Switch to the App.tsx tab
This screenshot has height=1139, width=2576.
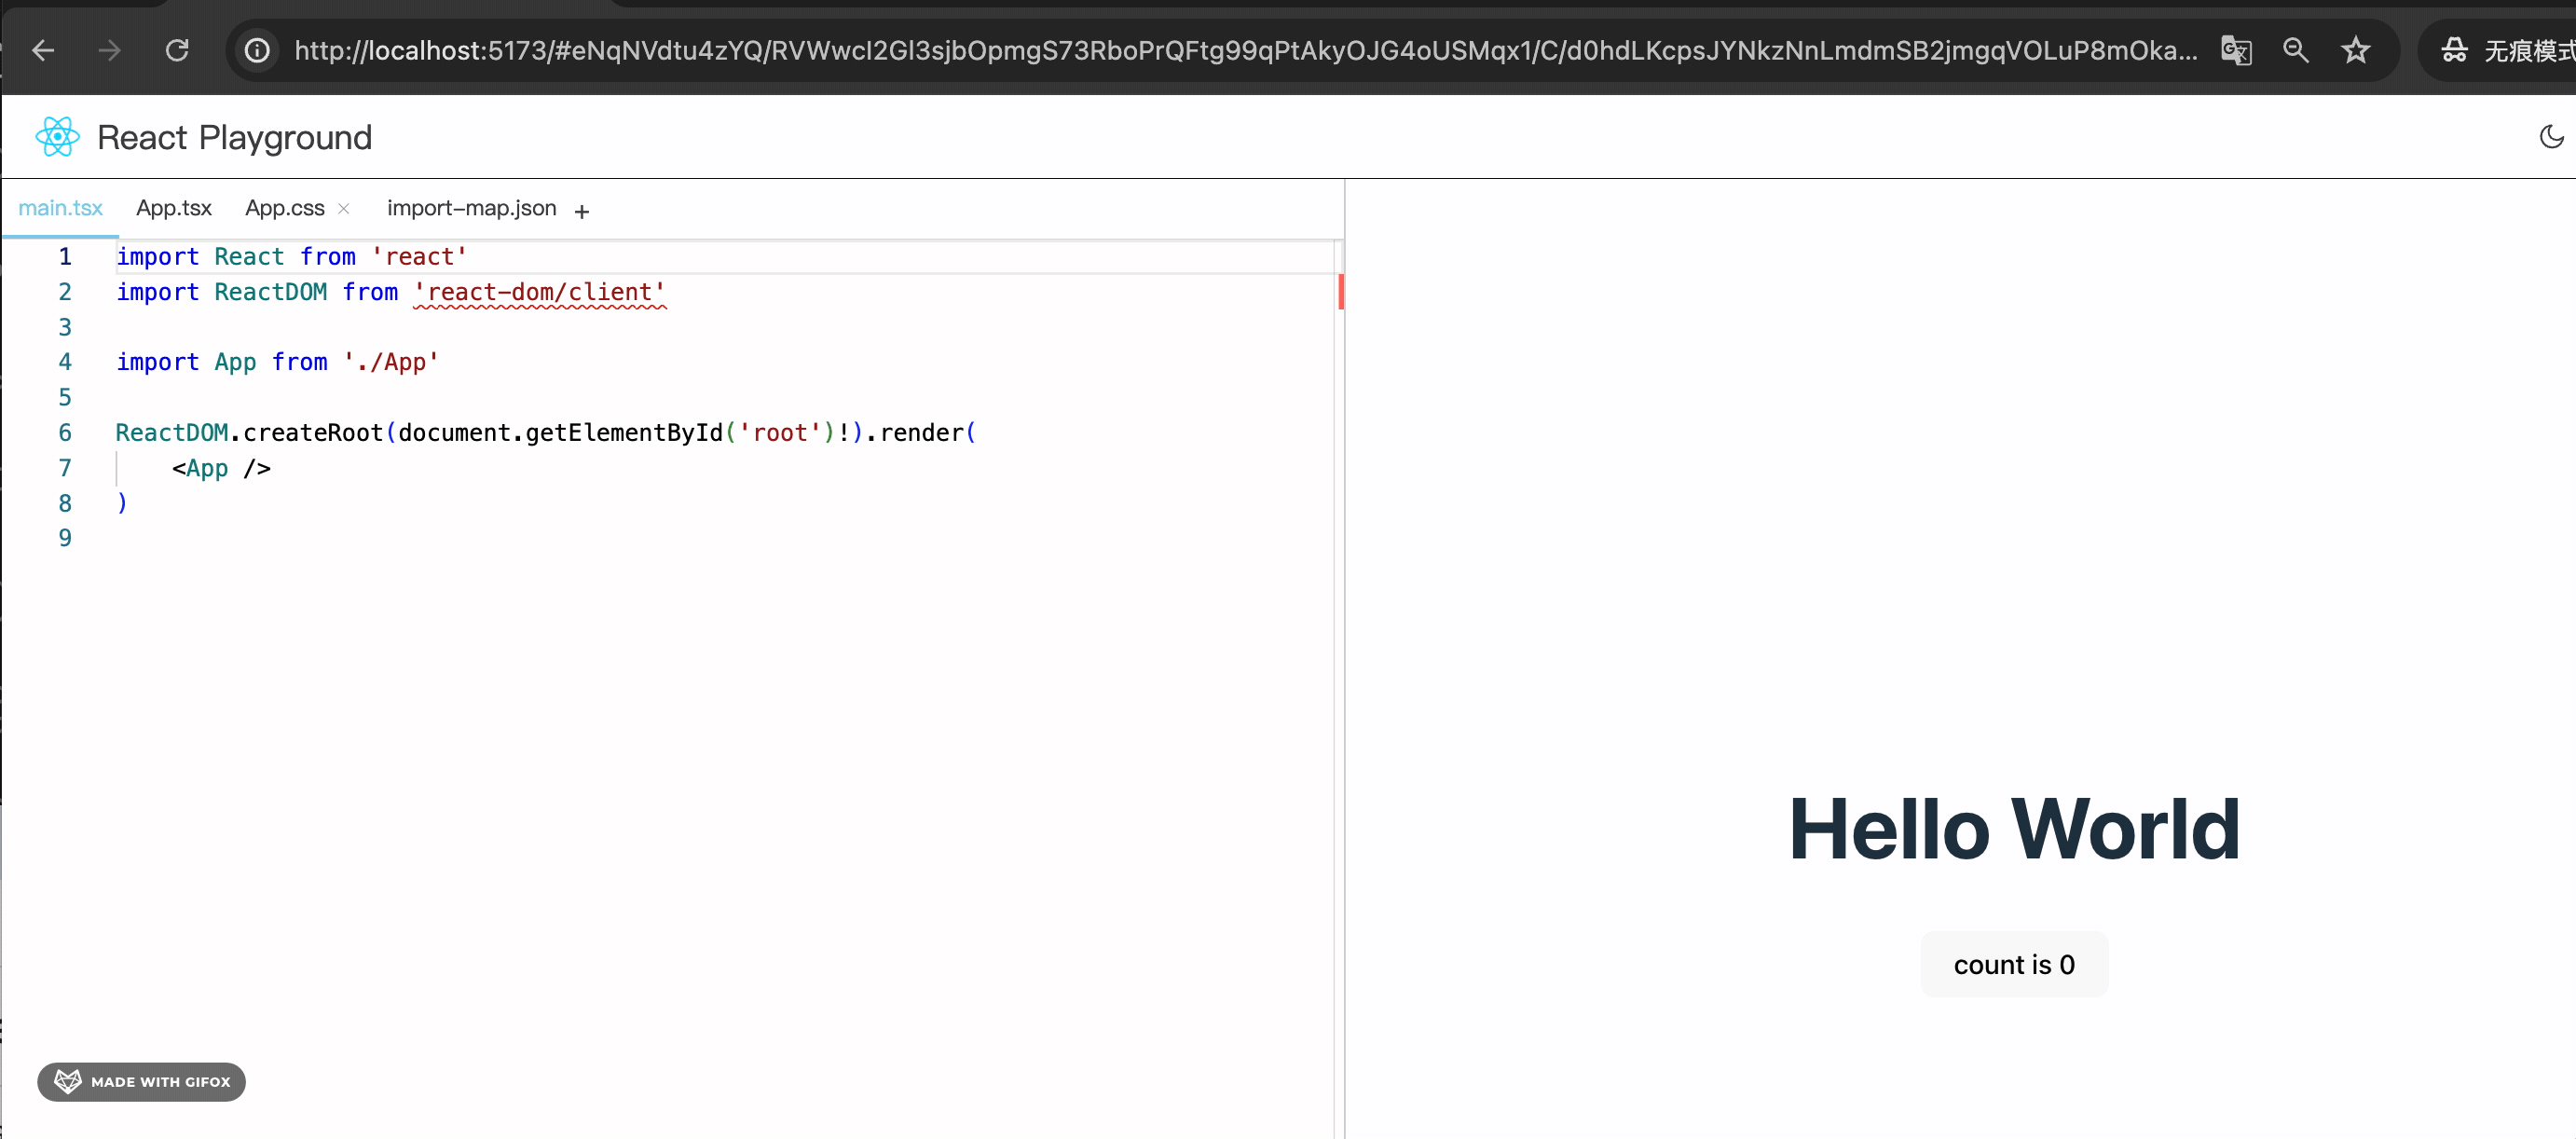[x=174, y=208]
